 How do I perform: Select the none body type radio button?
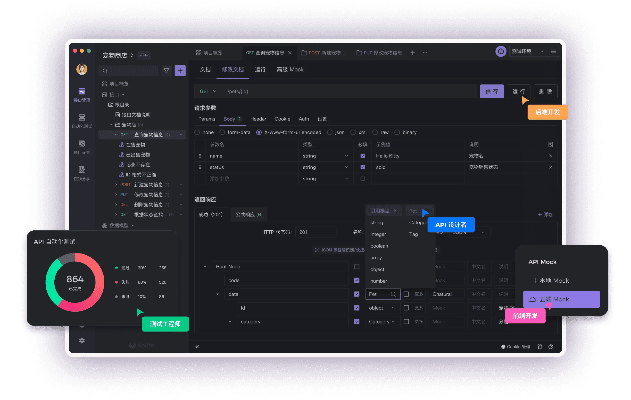pyautogui.click(x=197, y=132)
